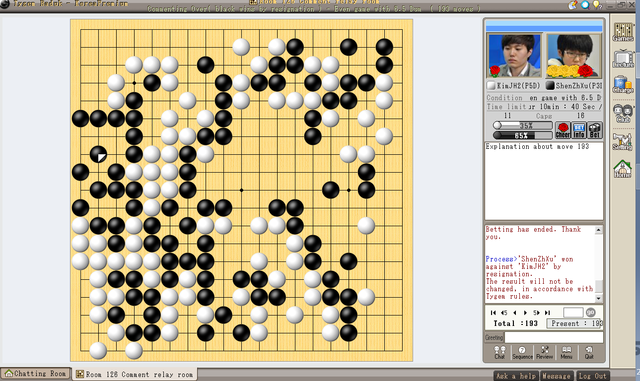Click the ShenZhXu player name
Image resolution: width=640 pixels, height=381 pixels.
click(x=578, y=86)
